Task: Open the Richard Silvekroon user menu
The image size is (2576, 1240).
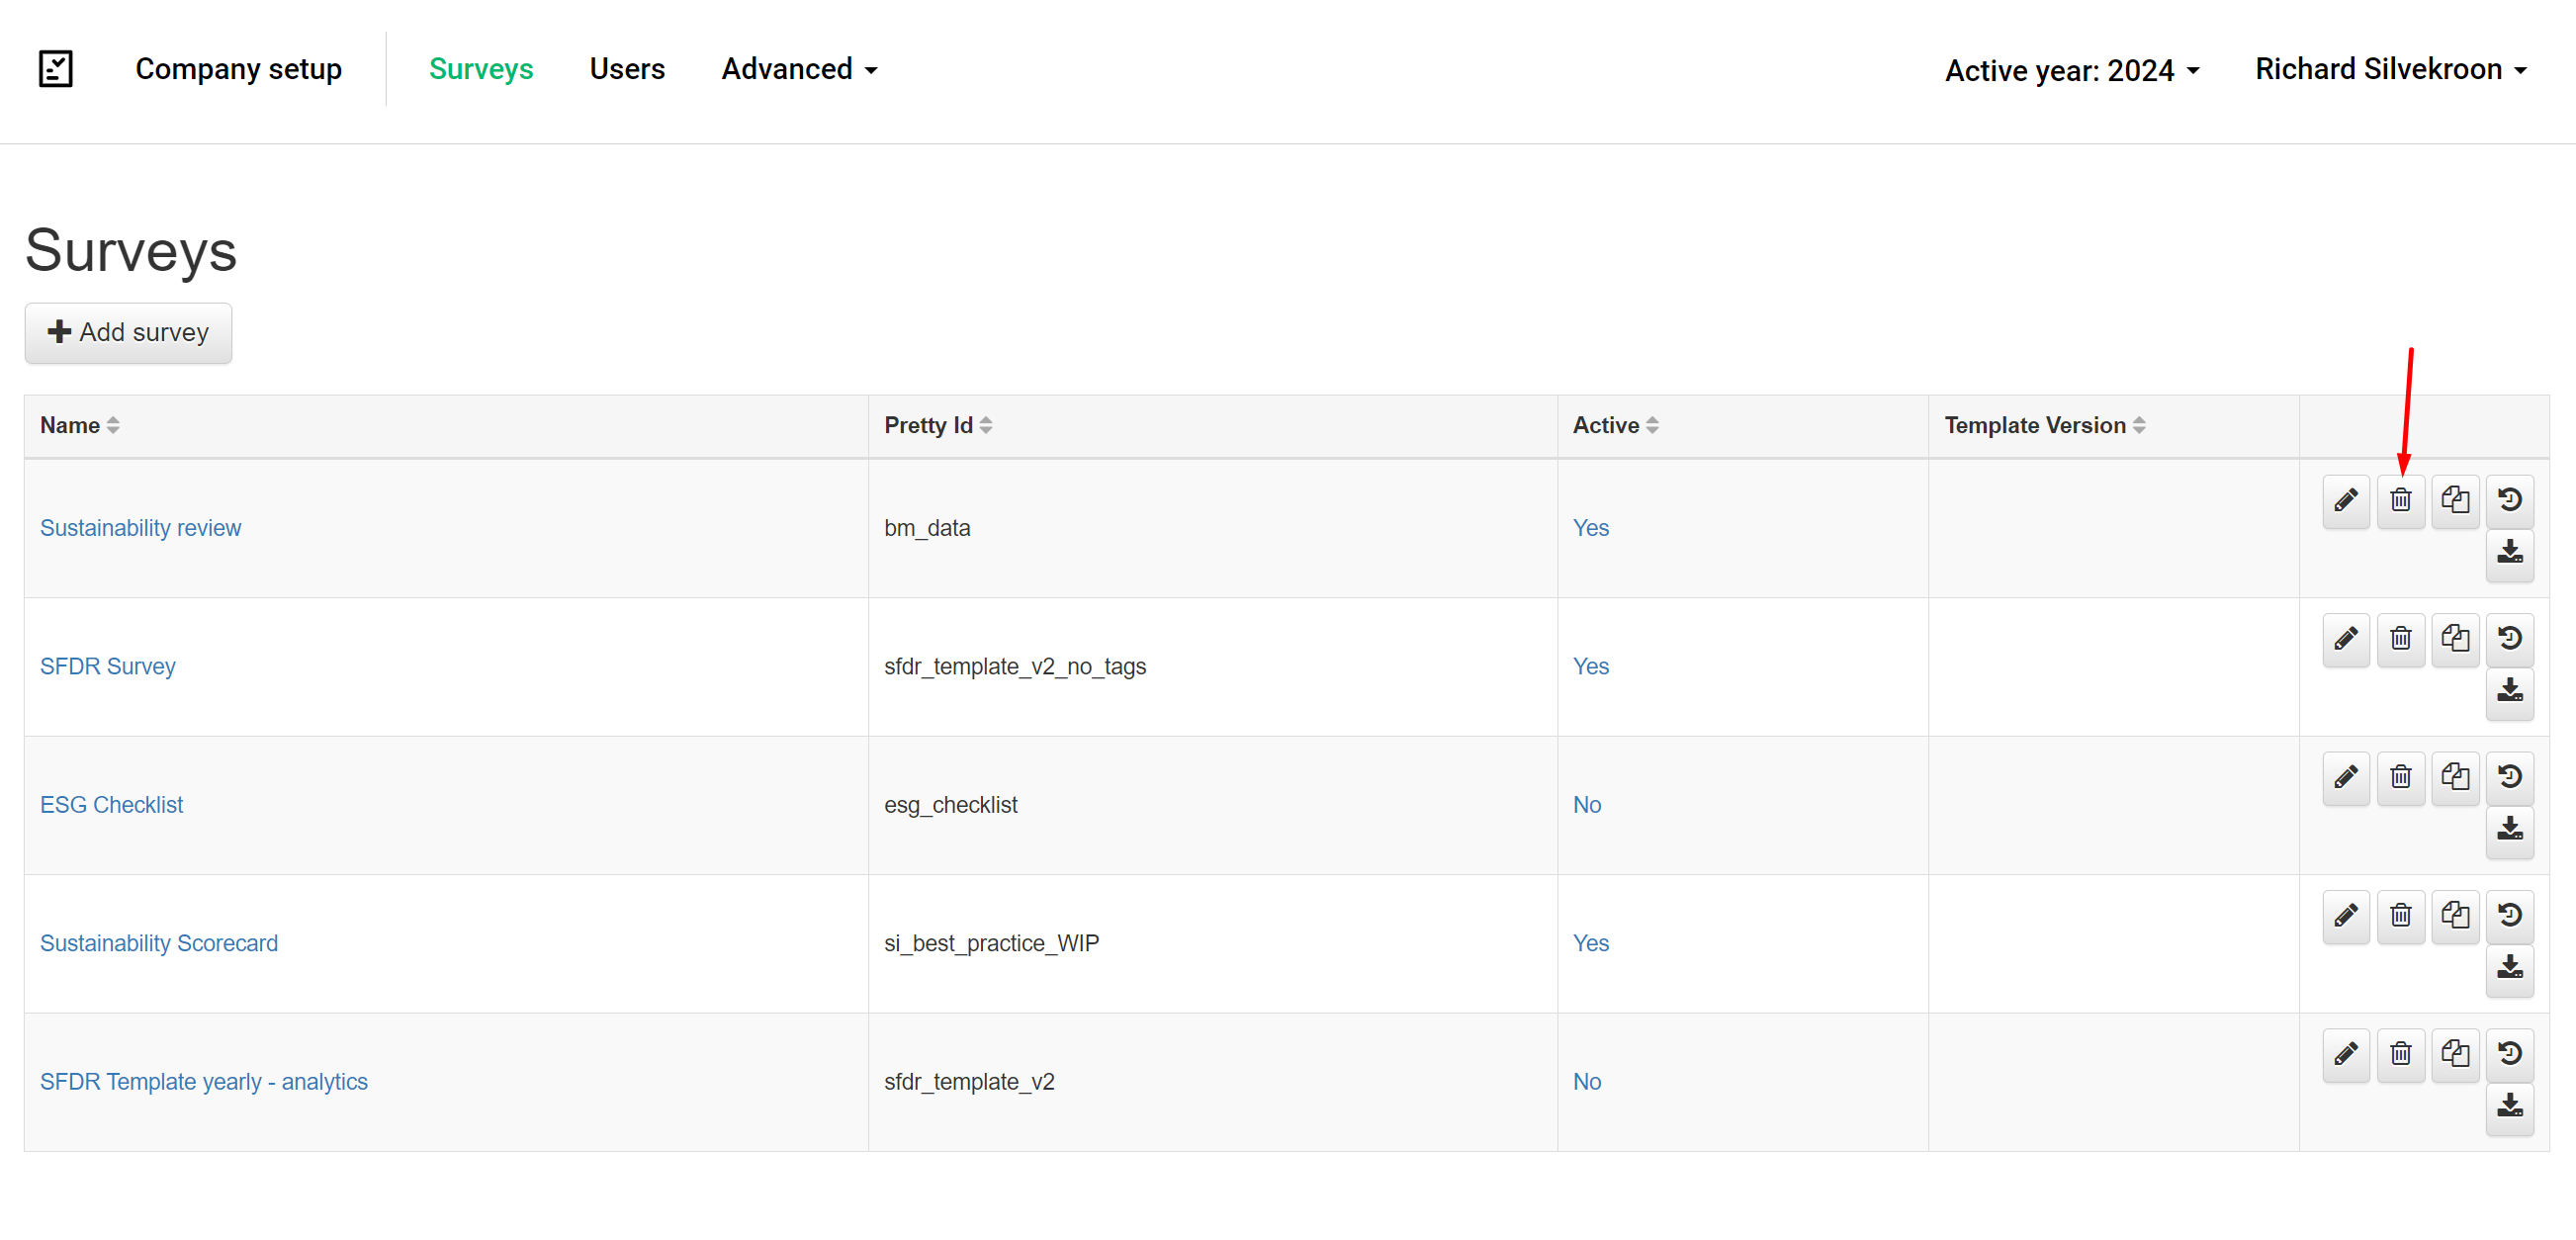Action: point(2391,69)
